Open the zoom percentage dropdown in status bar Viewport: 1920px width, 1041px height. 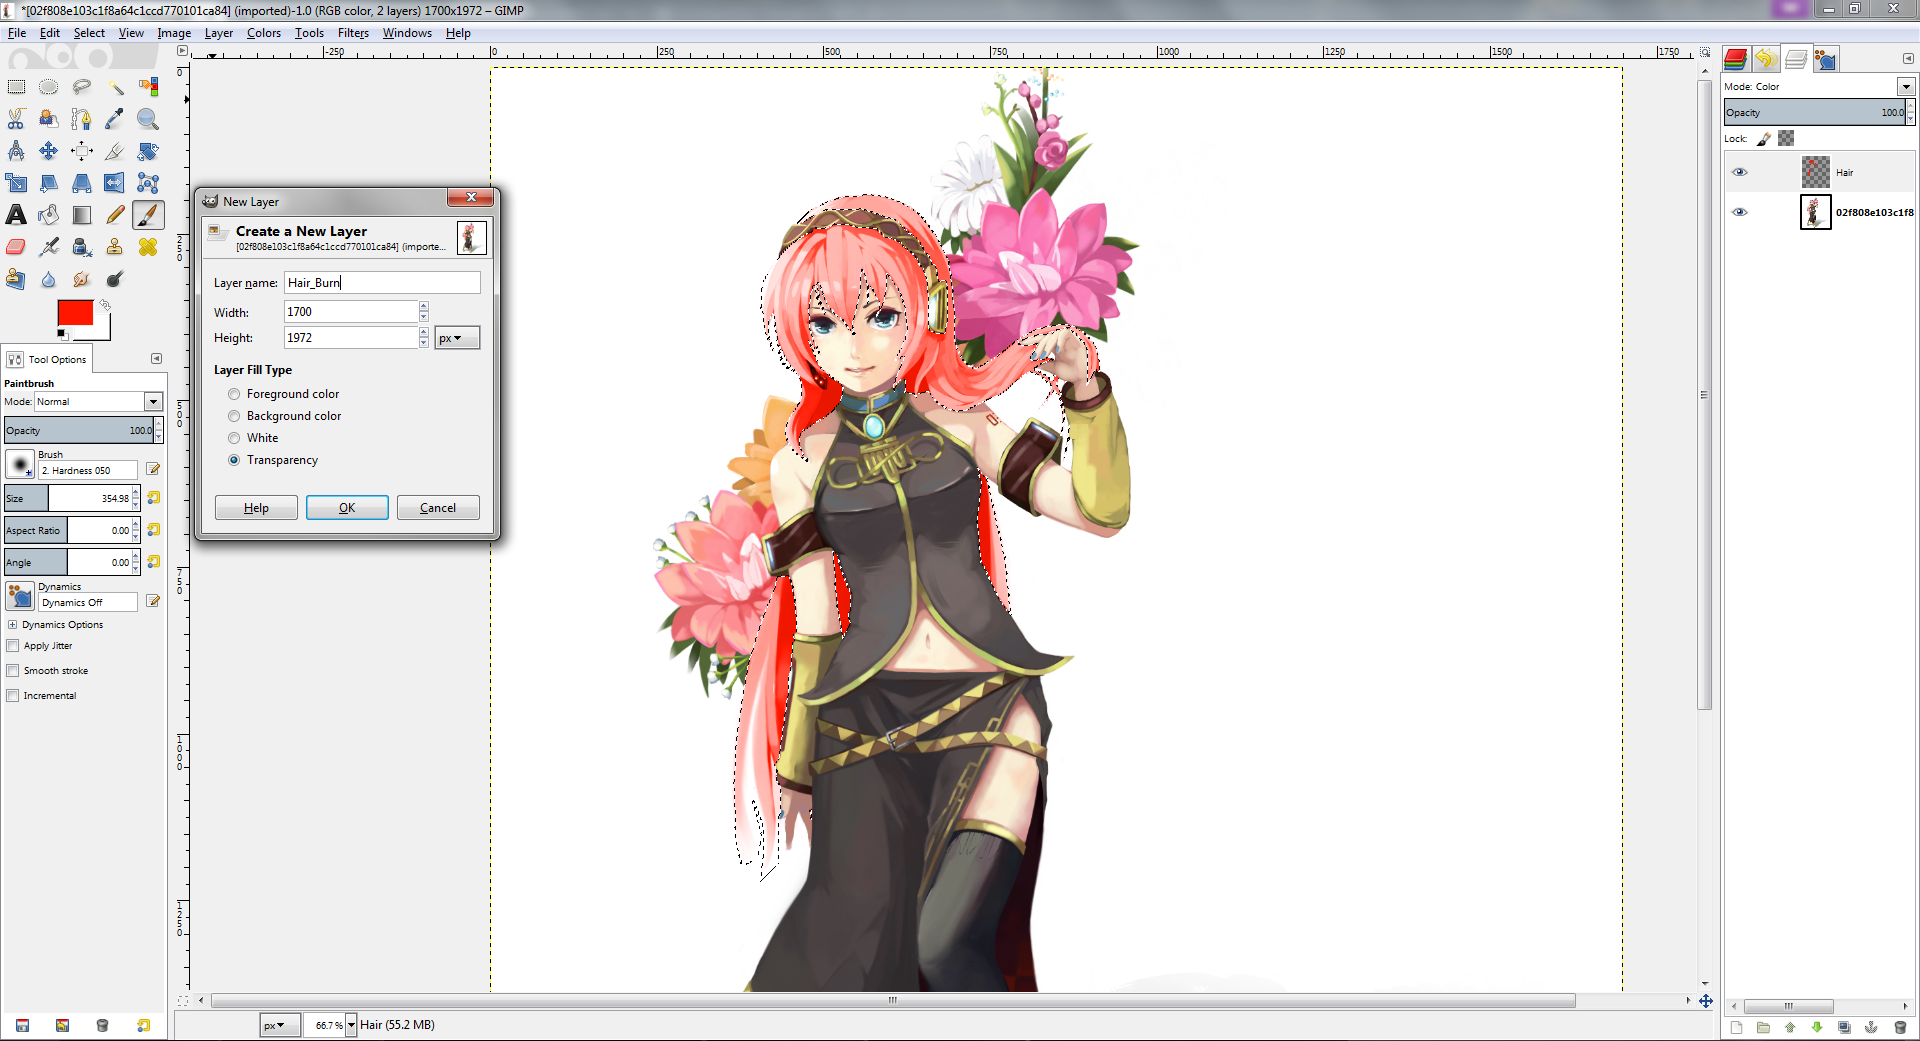pyautogui.click(x=351, y=1025)
